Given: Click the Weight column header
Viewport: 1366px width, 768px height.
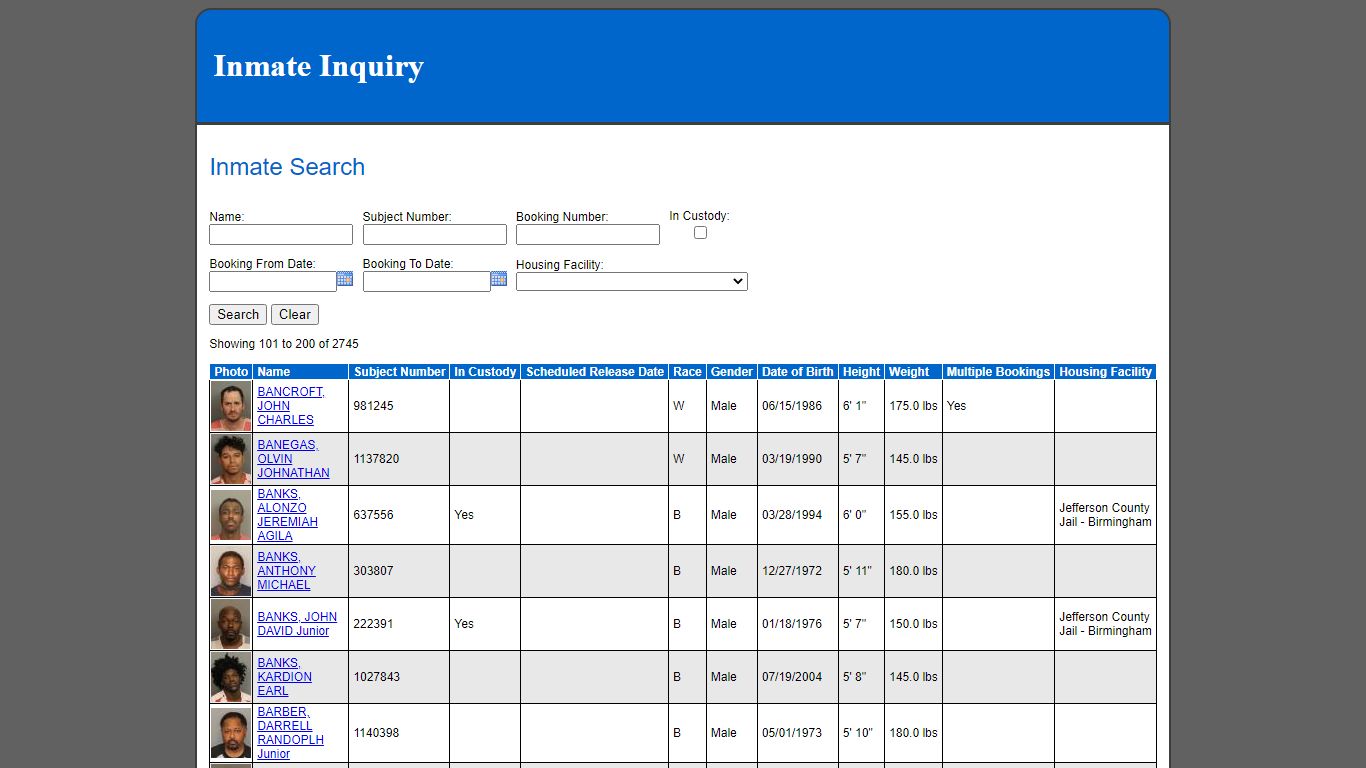Looking at the screenshot, I should 913,372.
